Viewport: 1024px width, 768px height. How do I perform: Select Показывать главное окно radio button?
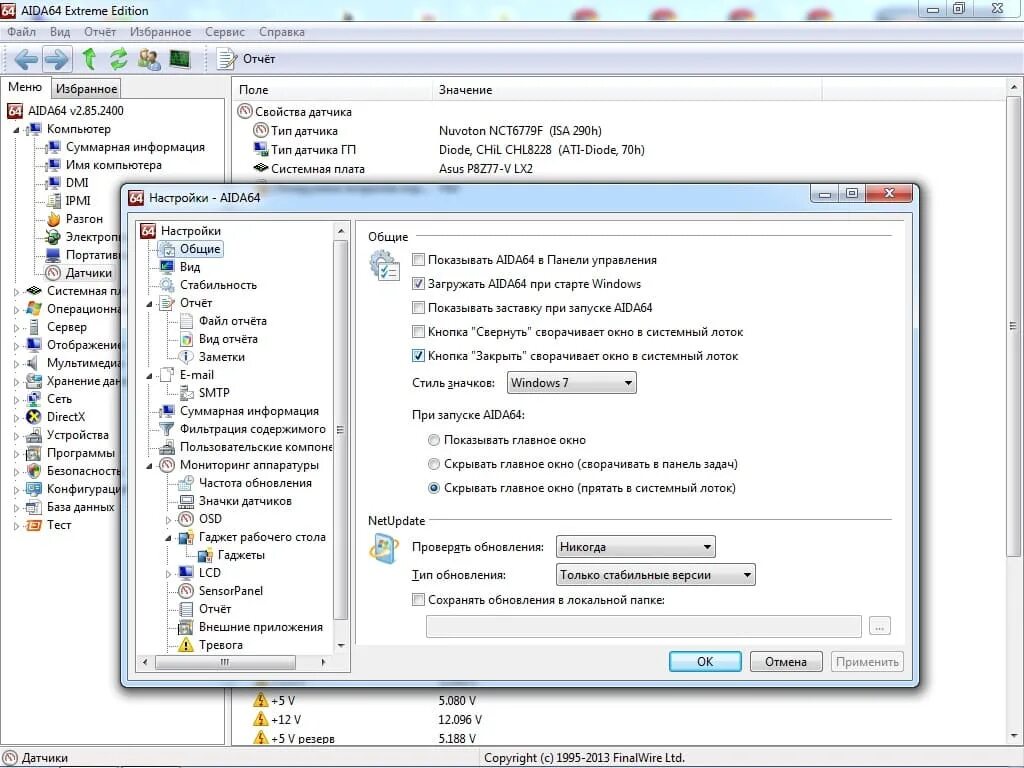434,440
